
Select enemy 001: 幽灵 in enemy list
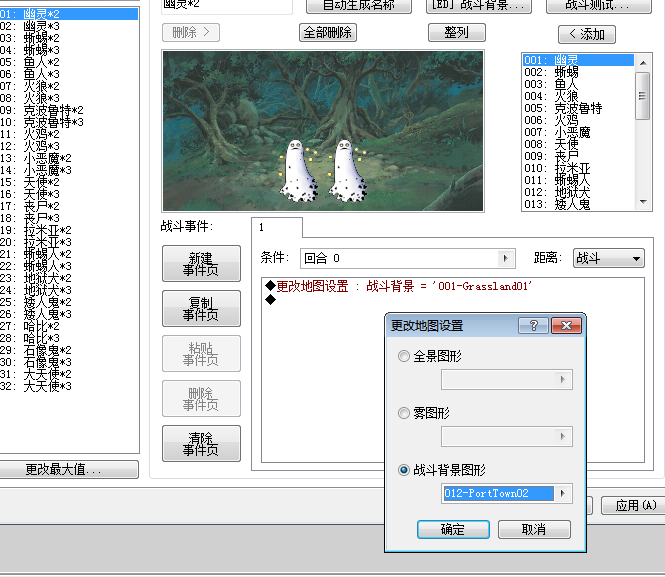578,60
